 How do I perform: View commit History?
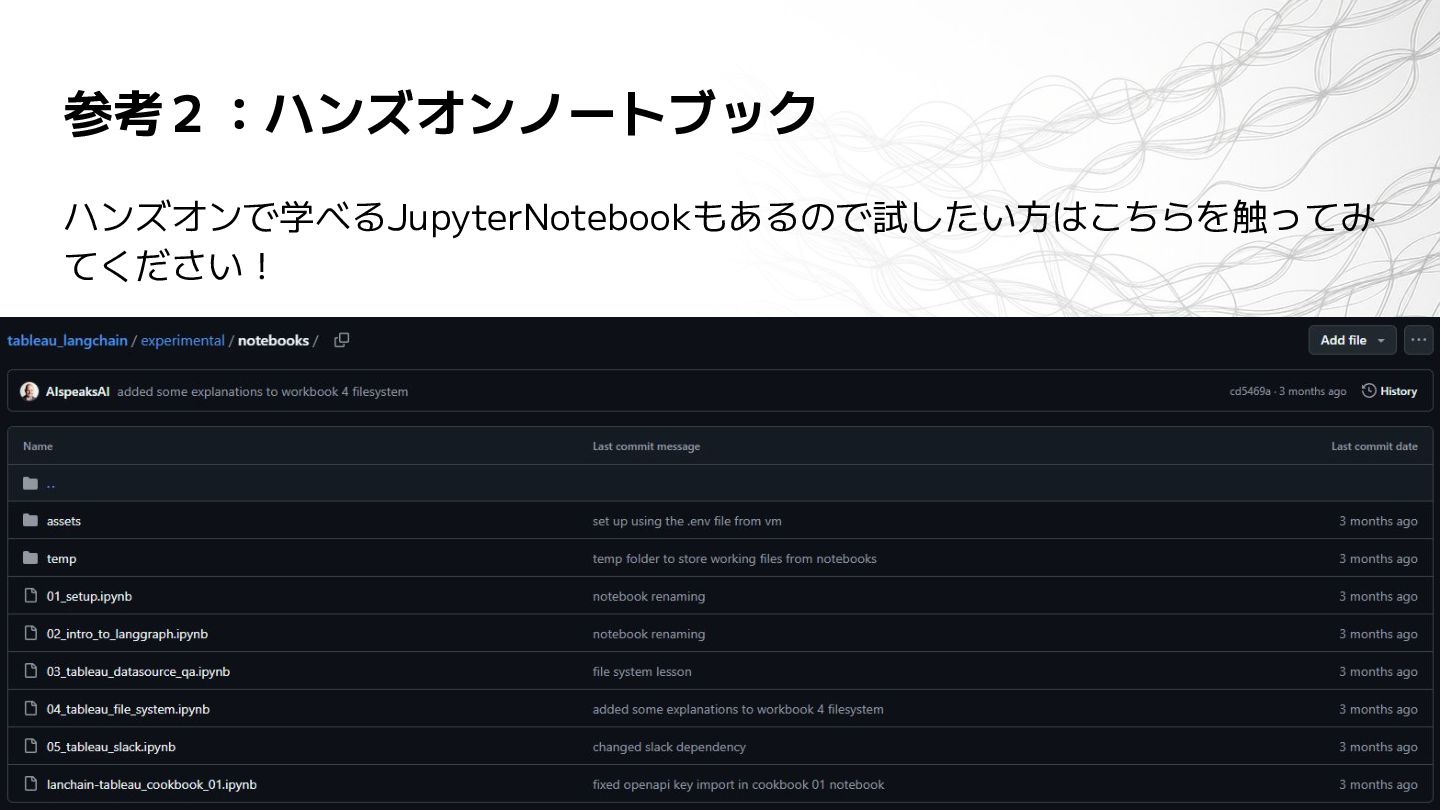tap(1390, 391)
